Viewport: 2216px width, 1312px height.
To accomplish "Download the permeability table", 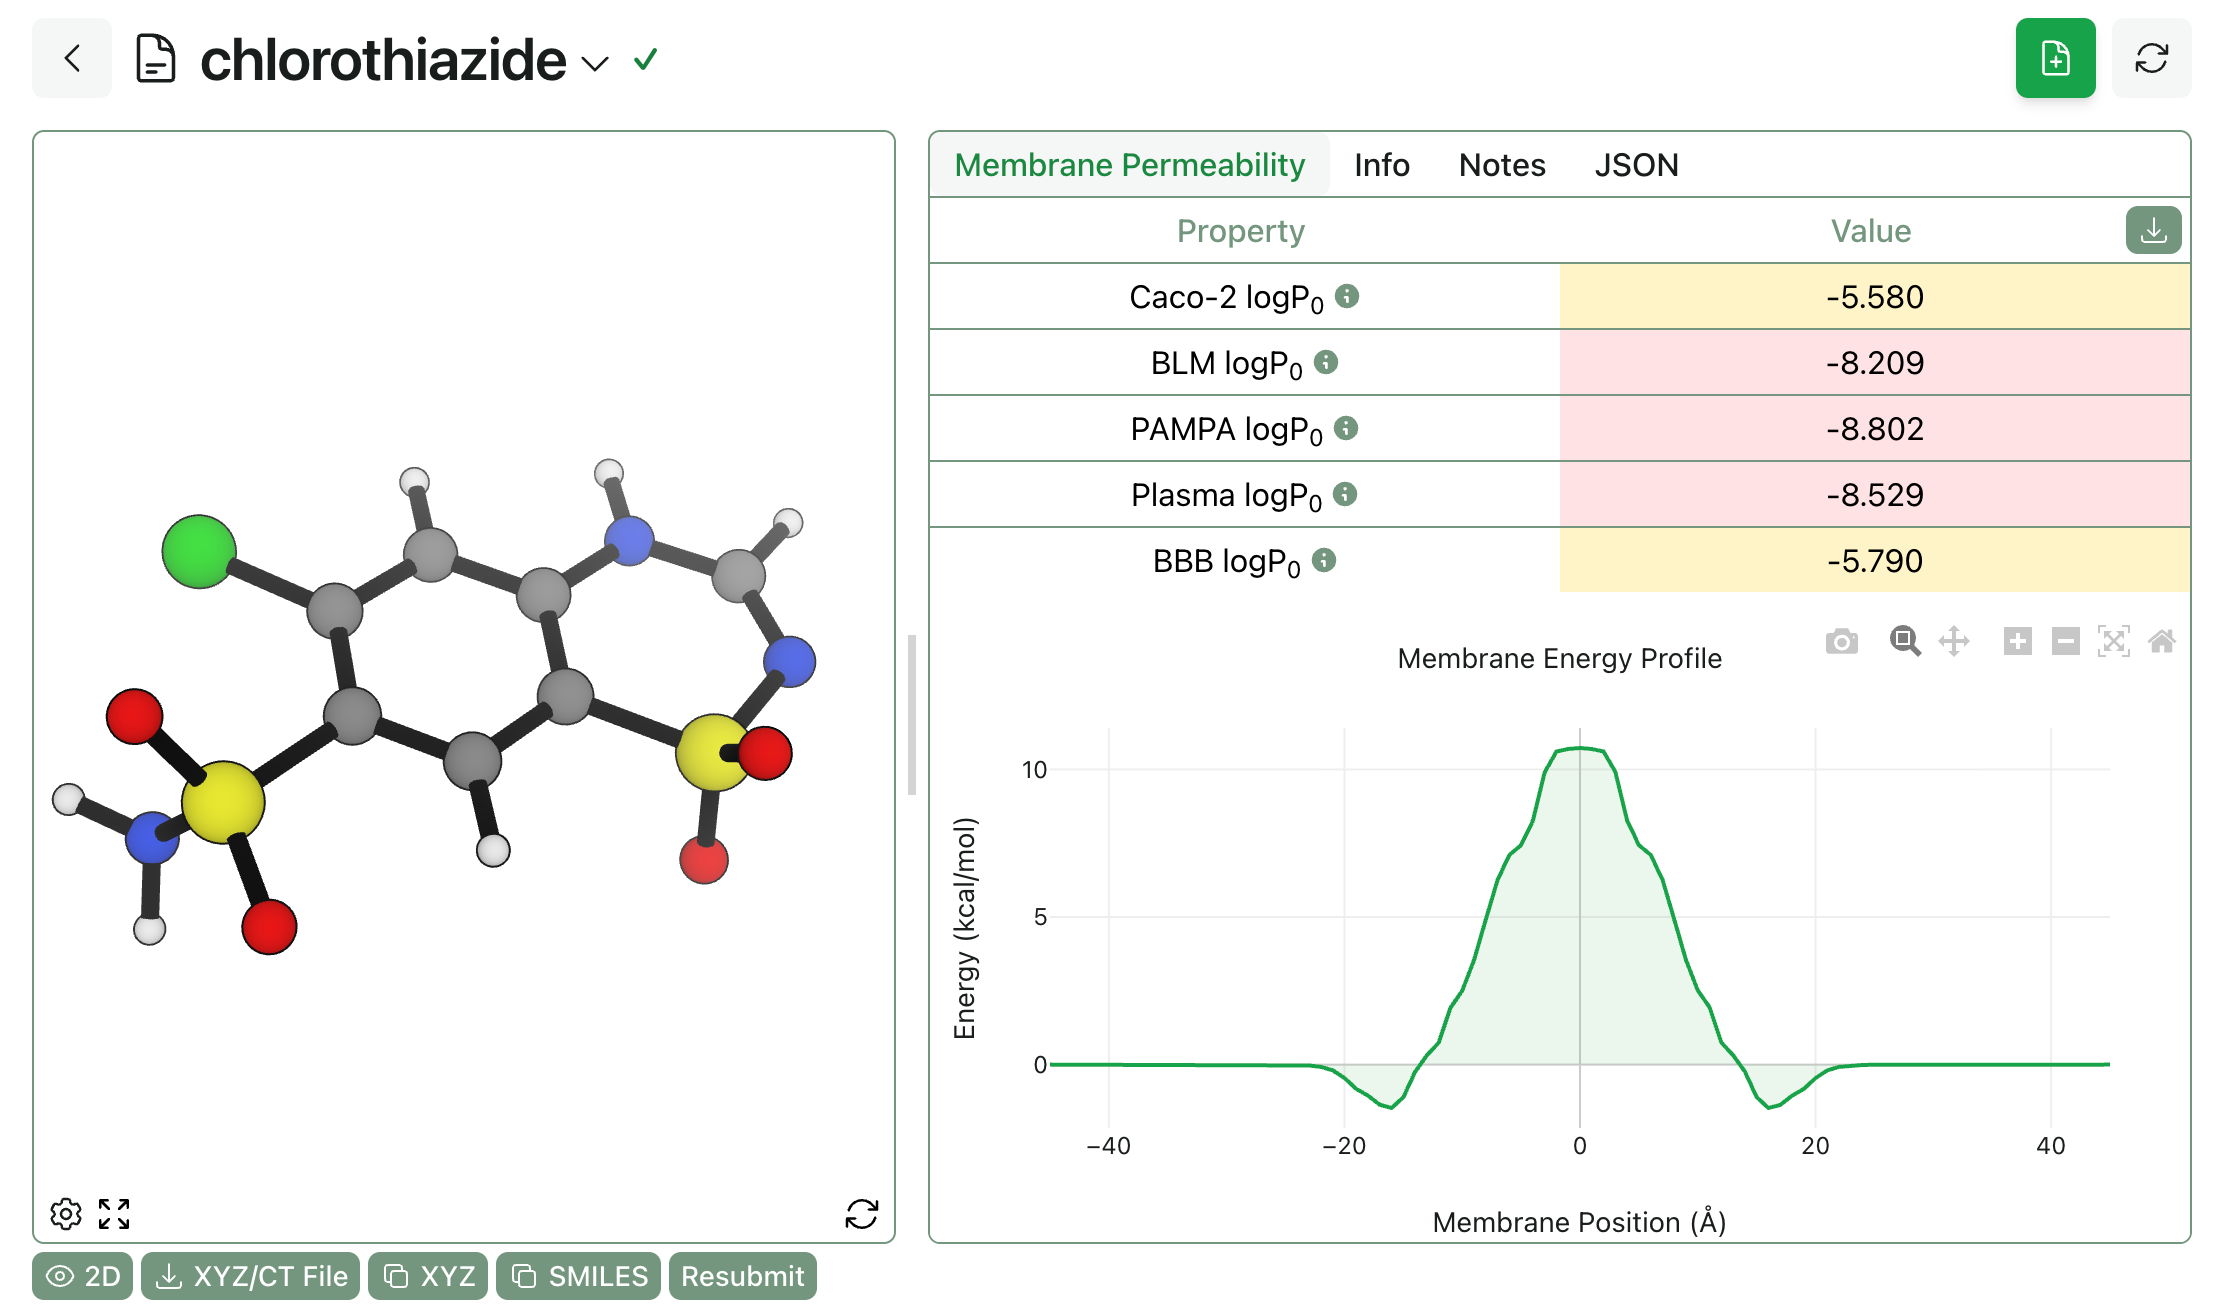I will point(2155,230).
